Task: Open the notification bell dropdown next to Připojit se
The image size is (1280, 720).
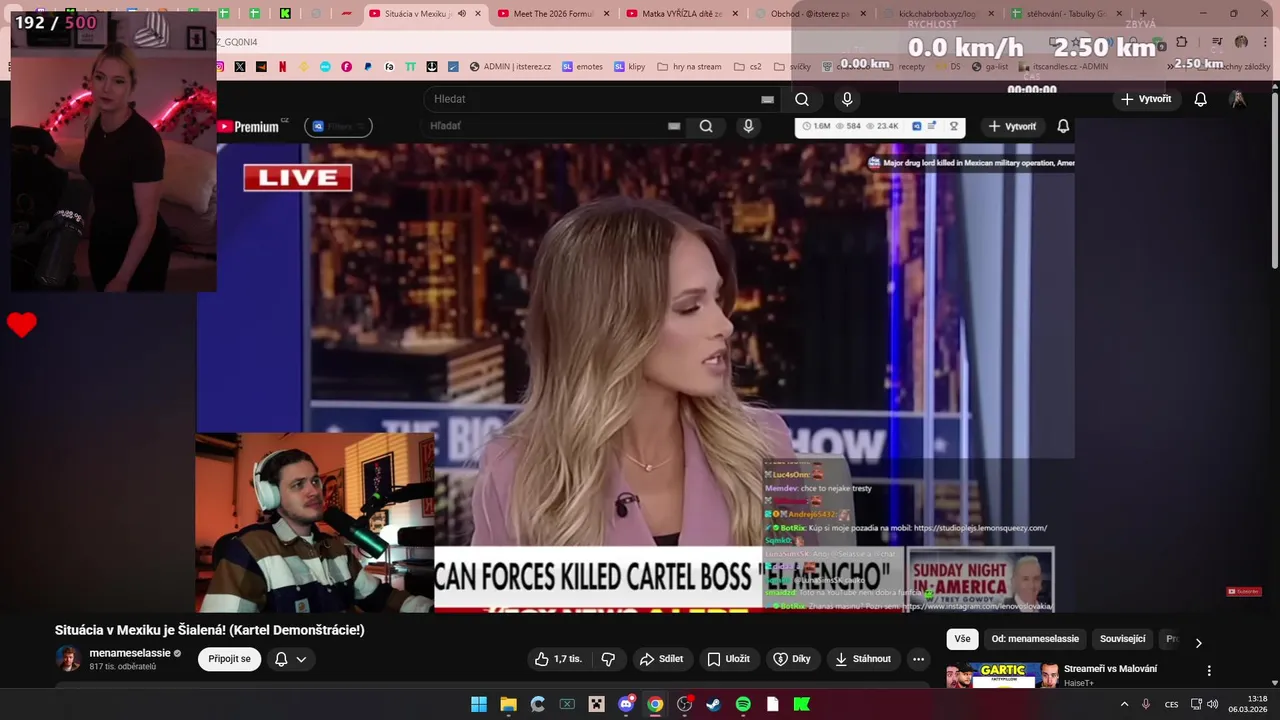Action: coord(290,659)
